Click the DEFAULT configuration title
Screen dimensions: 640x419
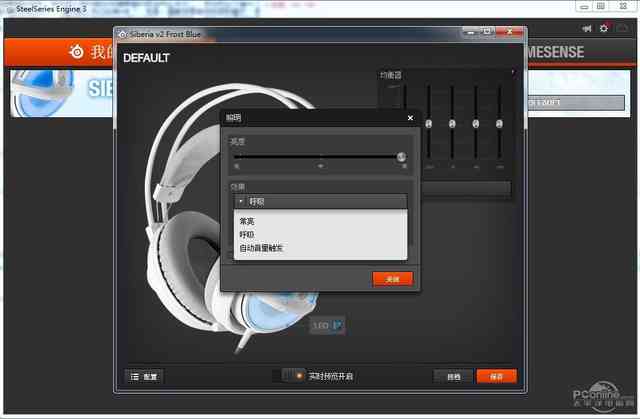(146, 58)
